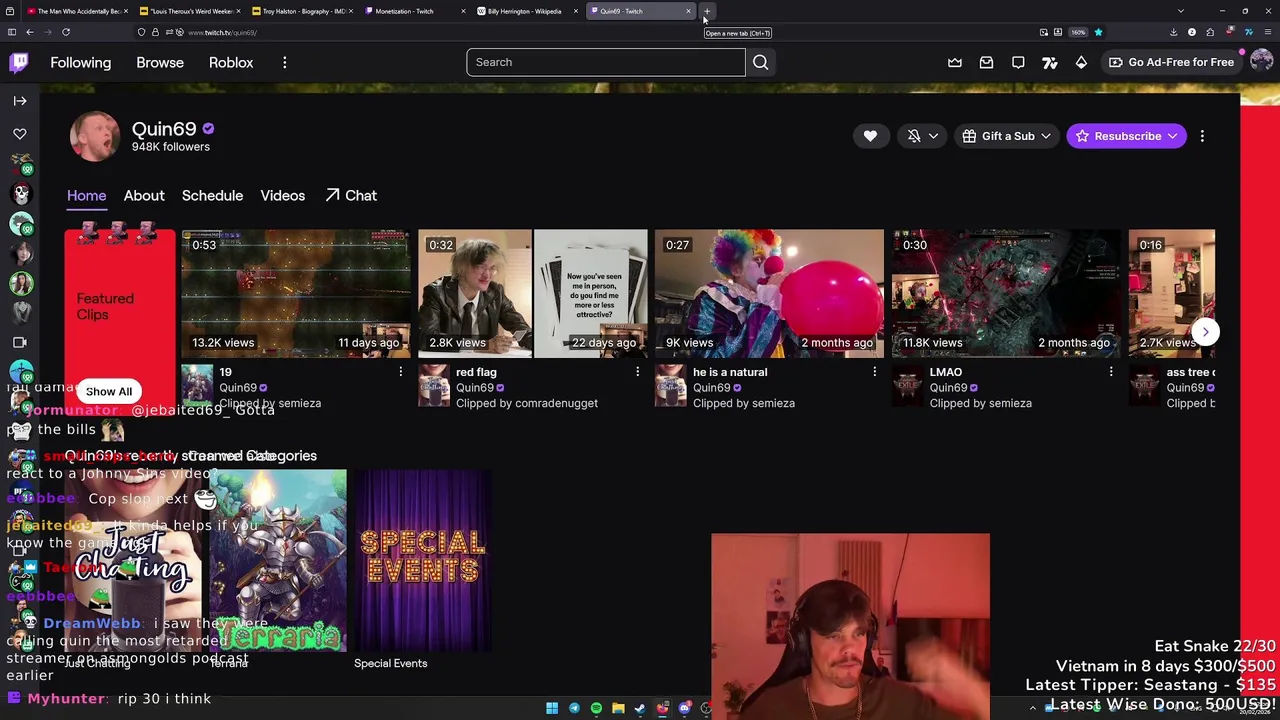
Task: Open Spotify from the taskbar
Action: tap(596, 708)
